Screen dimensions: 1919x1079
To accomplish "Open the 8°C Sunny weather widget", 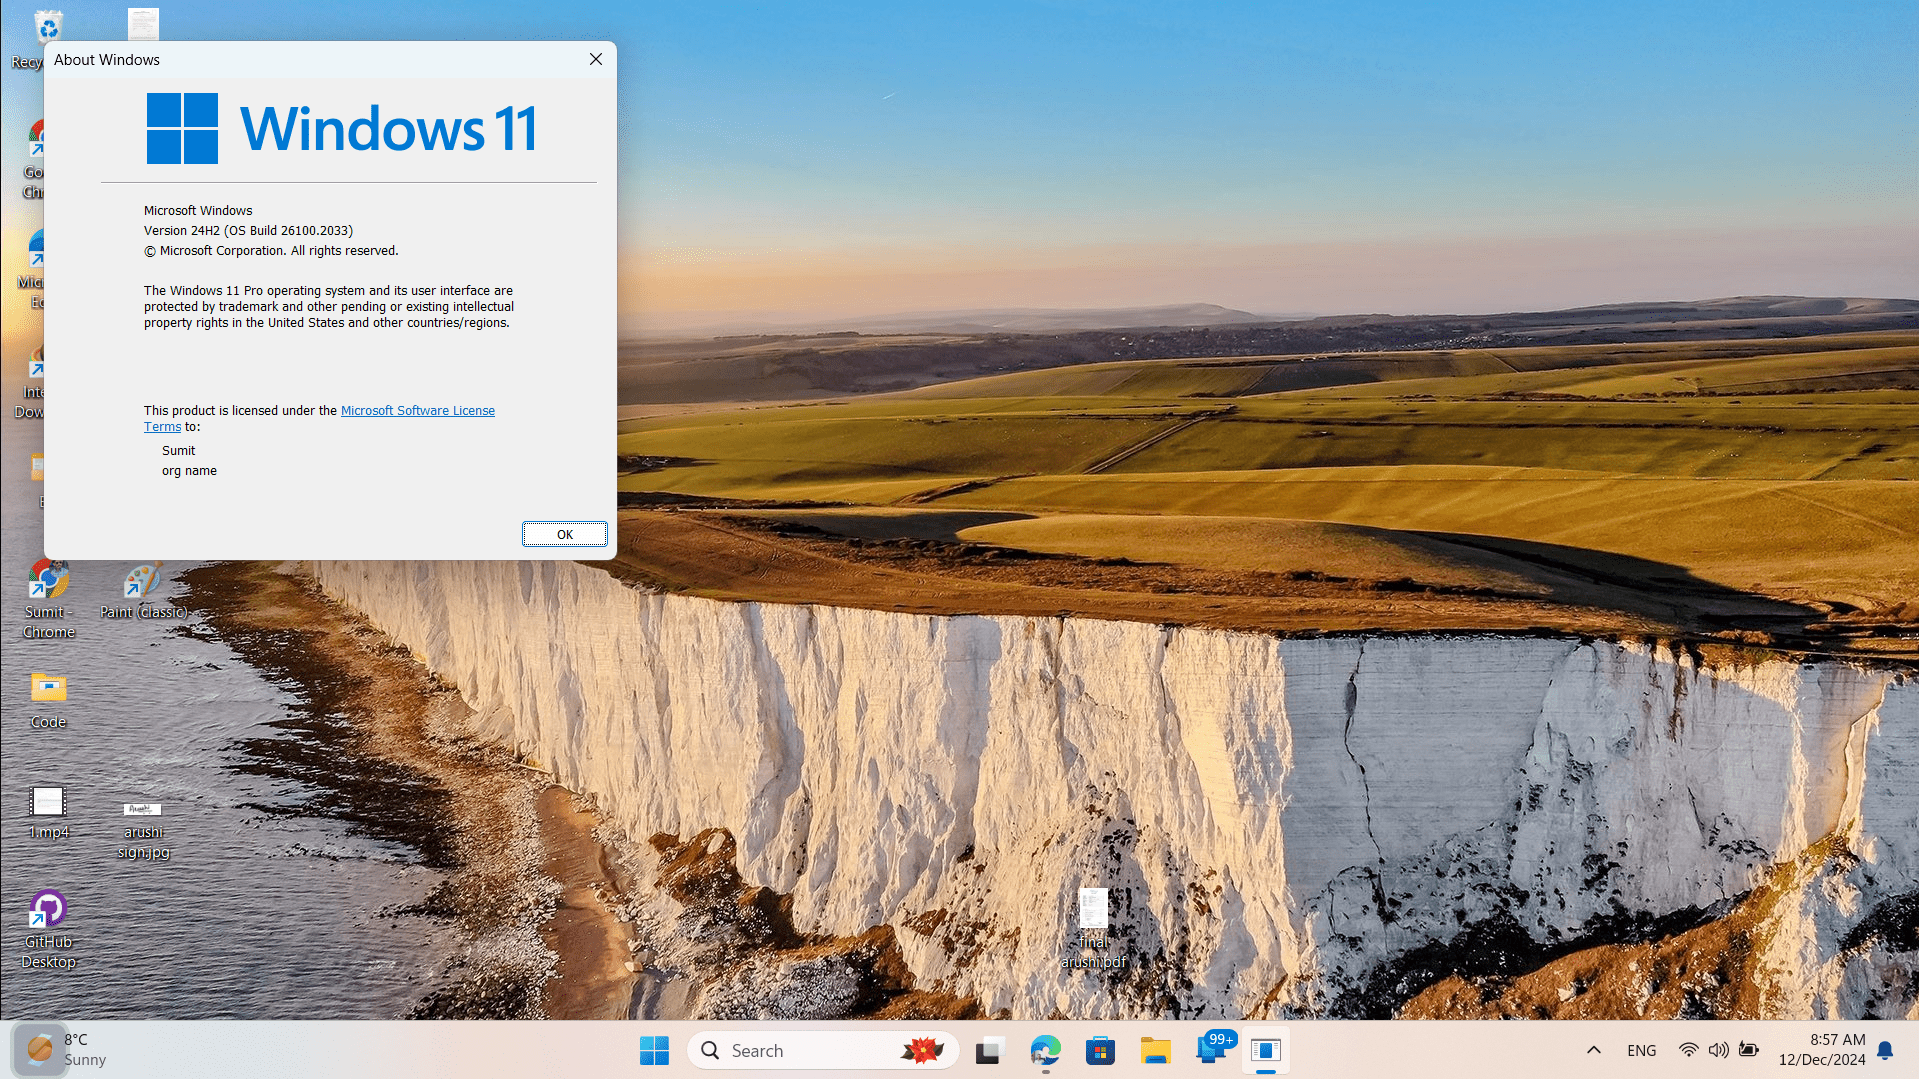I will point(62,1050).
